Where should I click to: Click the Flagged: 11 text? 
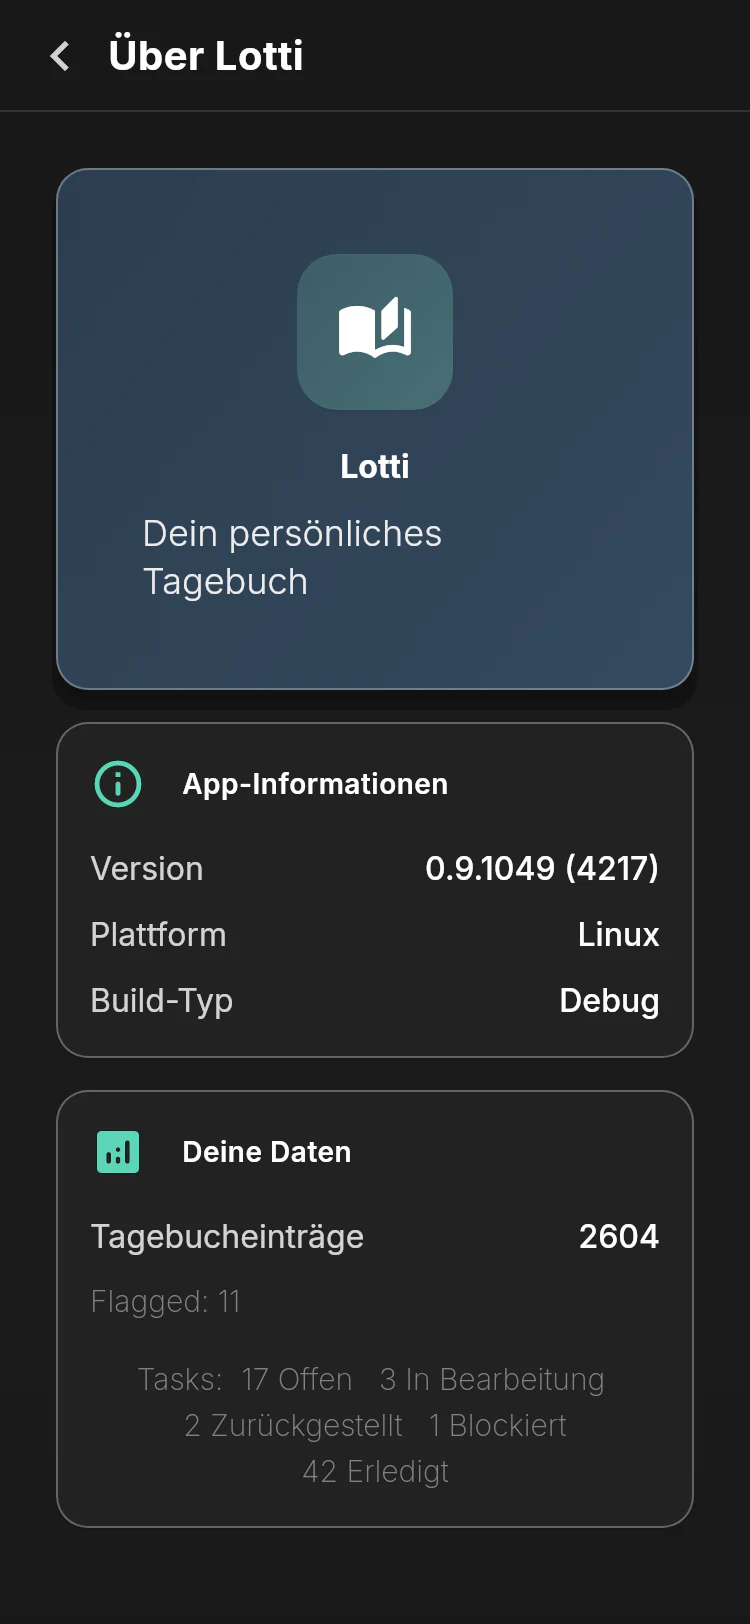(x=166, y=1301)
